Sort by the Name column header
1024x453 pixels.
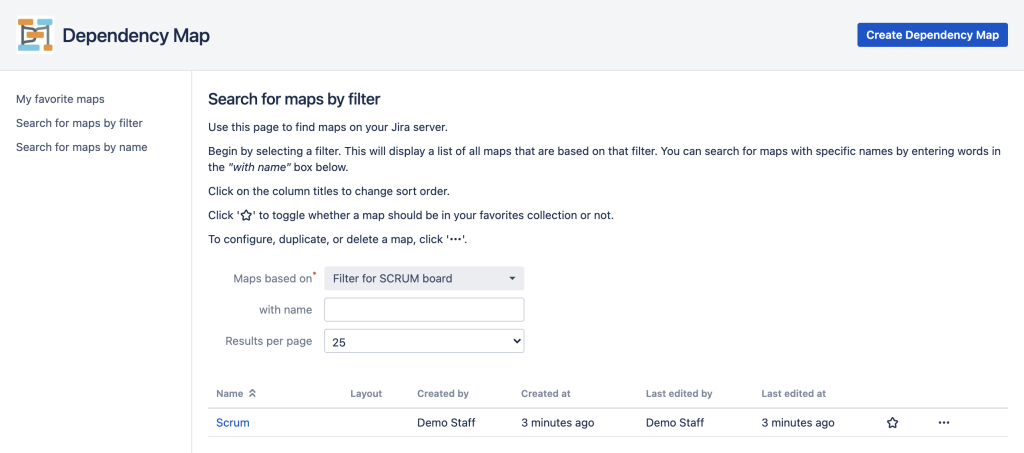click(229, 394)
